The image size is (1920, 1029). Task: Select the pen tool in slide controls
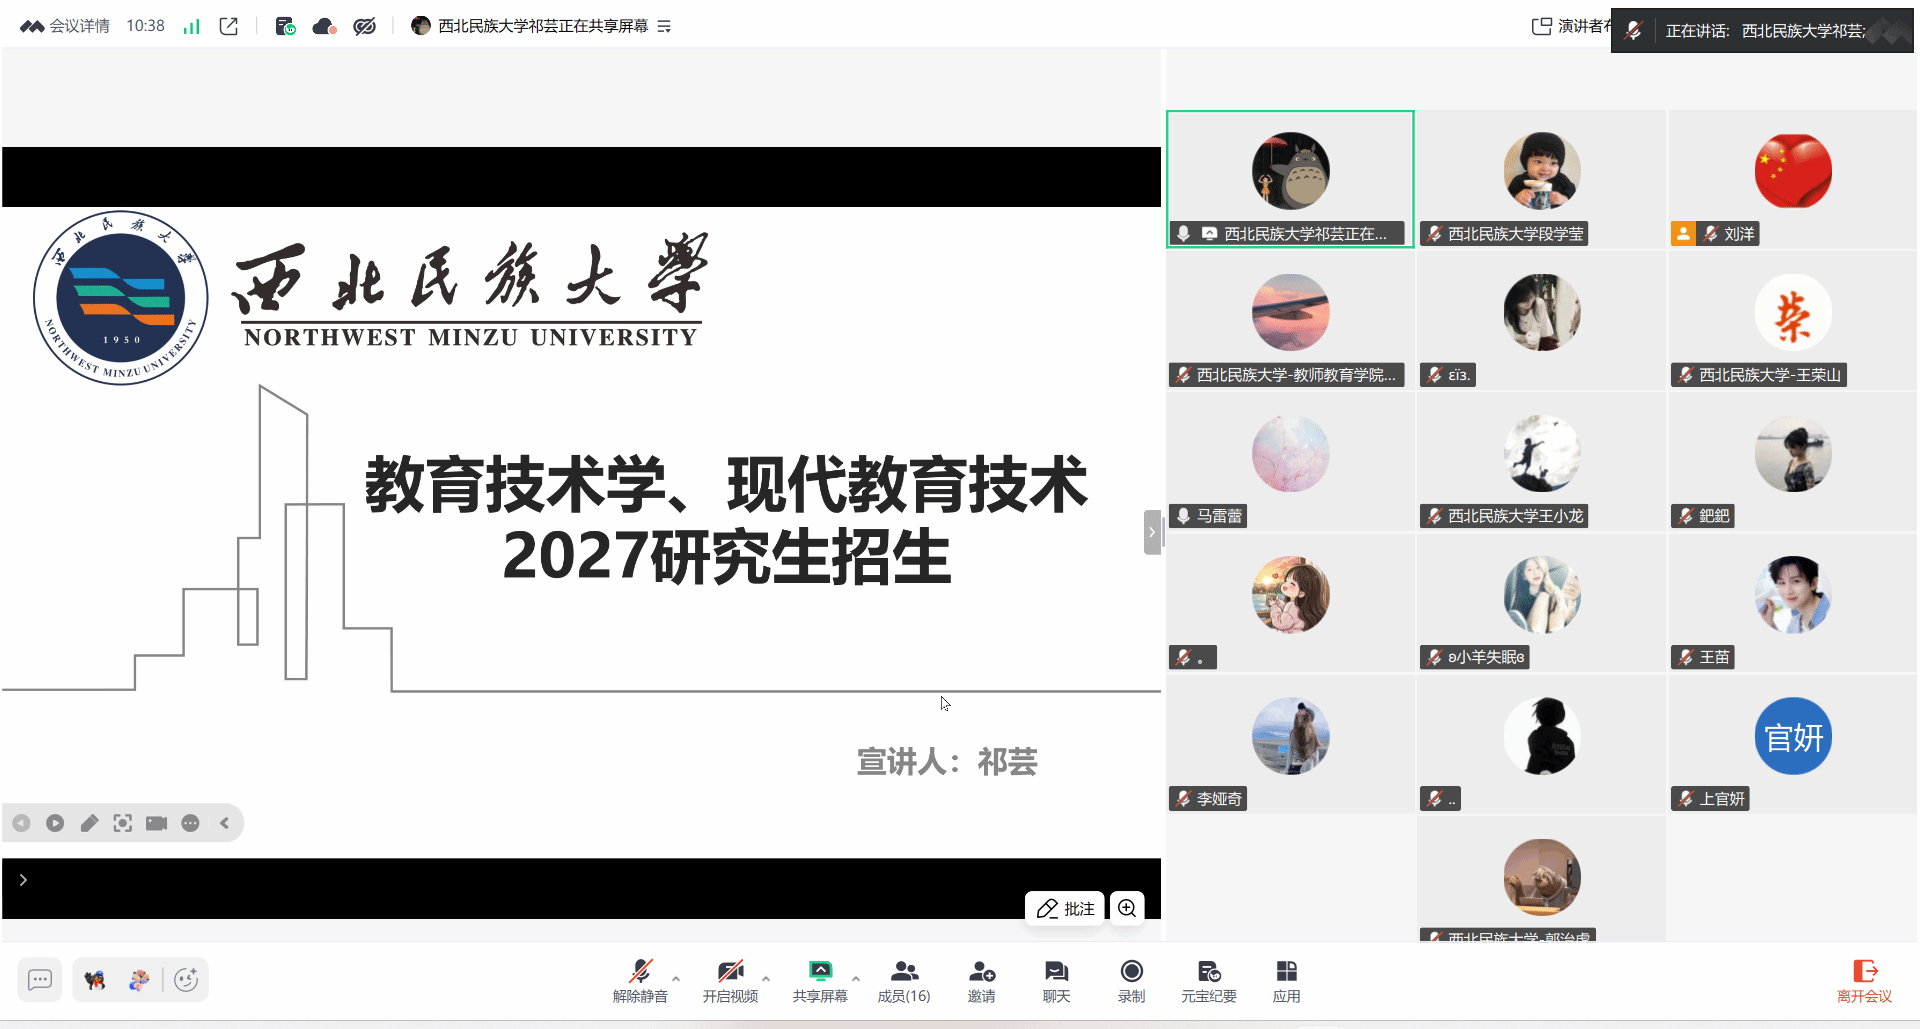(89, 823)
